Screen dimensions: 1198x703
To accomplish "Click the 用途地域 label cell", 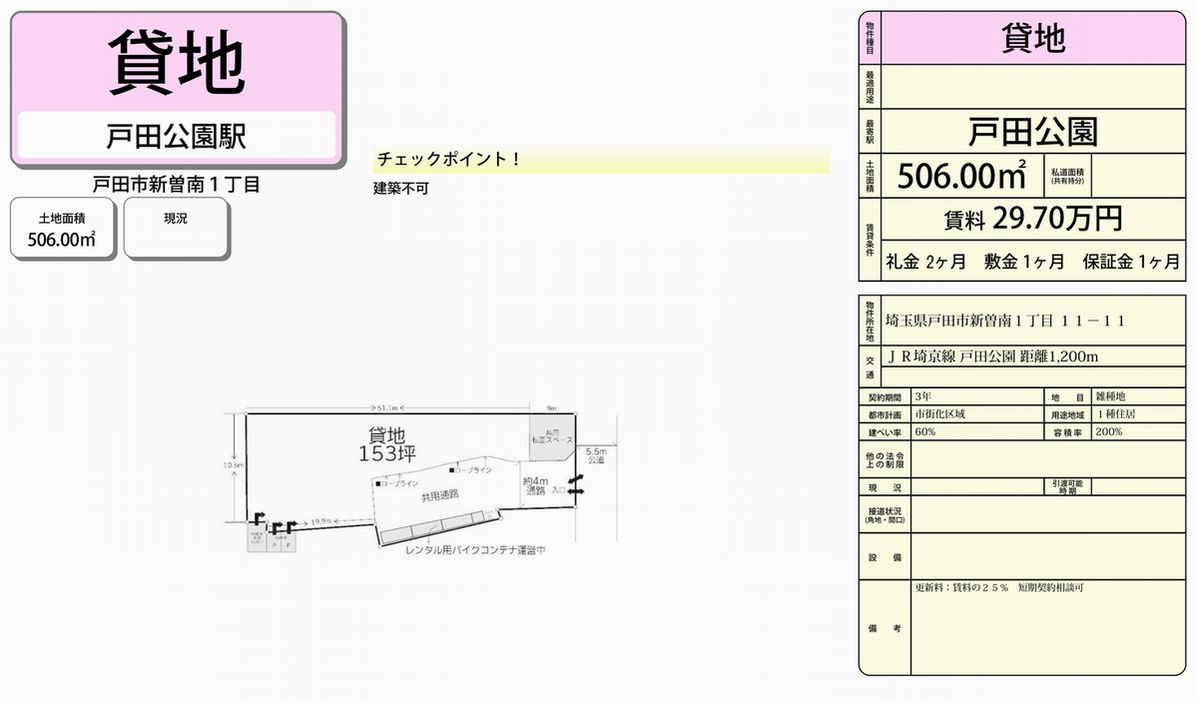I will click(1068, 415).
